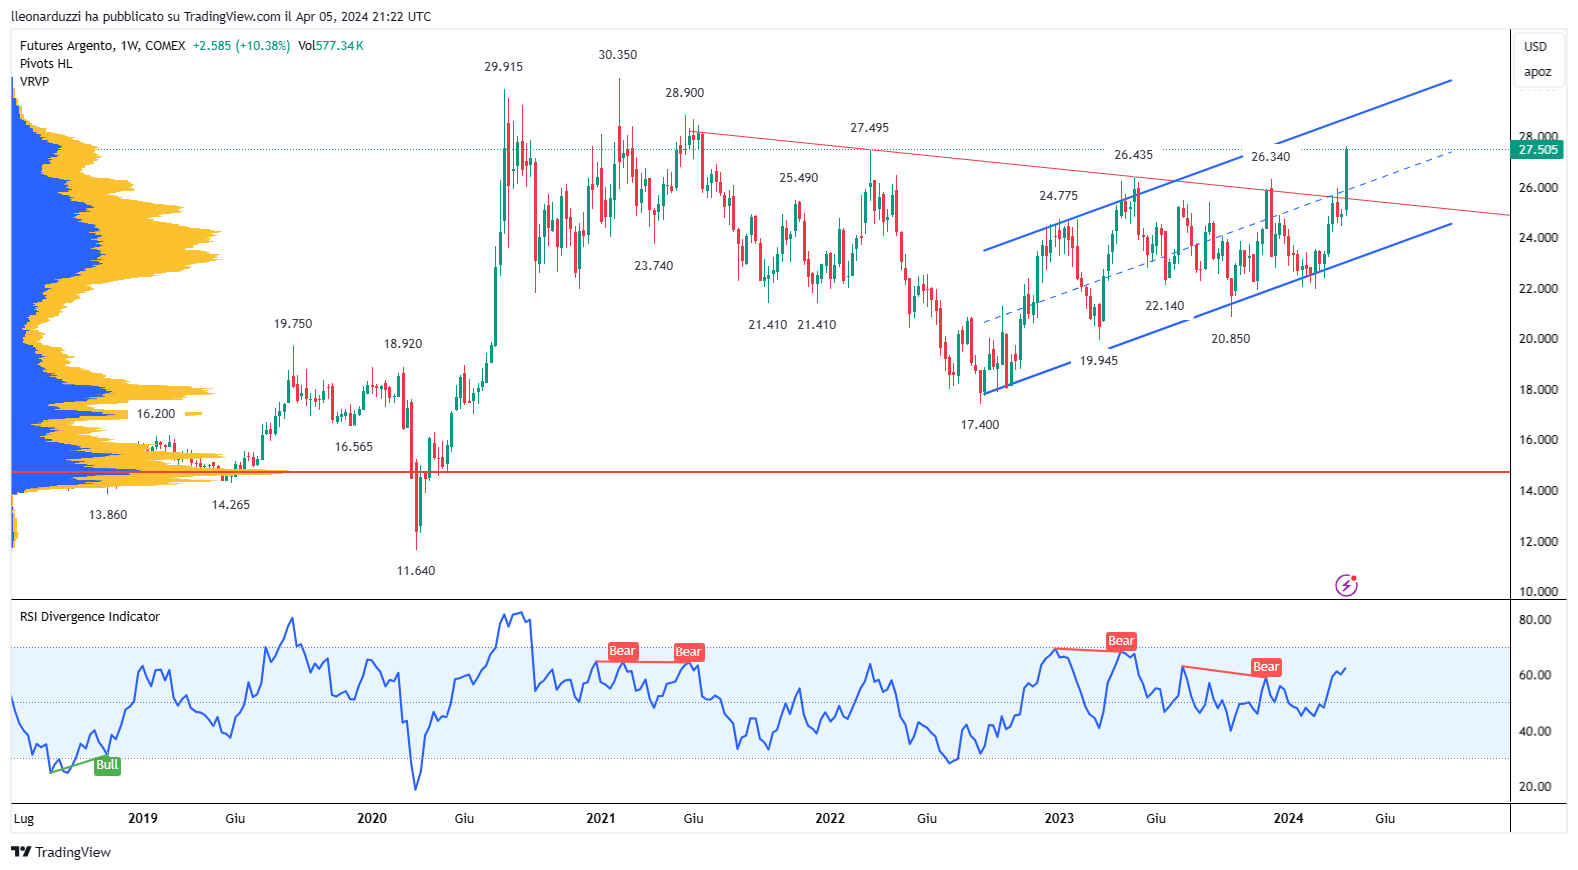Select the horizontal red support line near 14.7
1578x870 pixels.
click(x=760, y=472)
